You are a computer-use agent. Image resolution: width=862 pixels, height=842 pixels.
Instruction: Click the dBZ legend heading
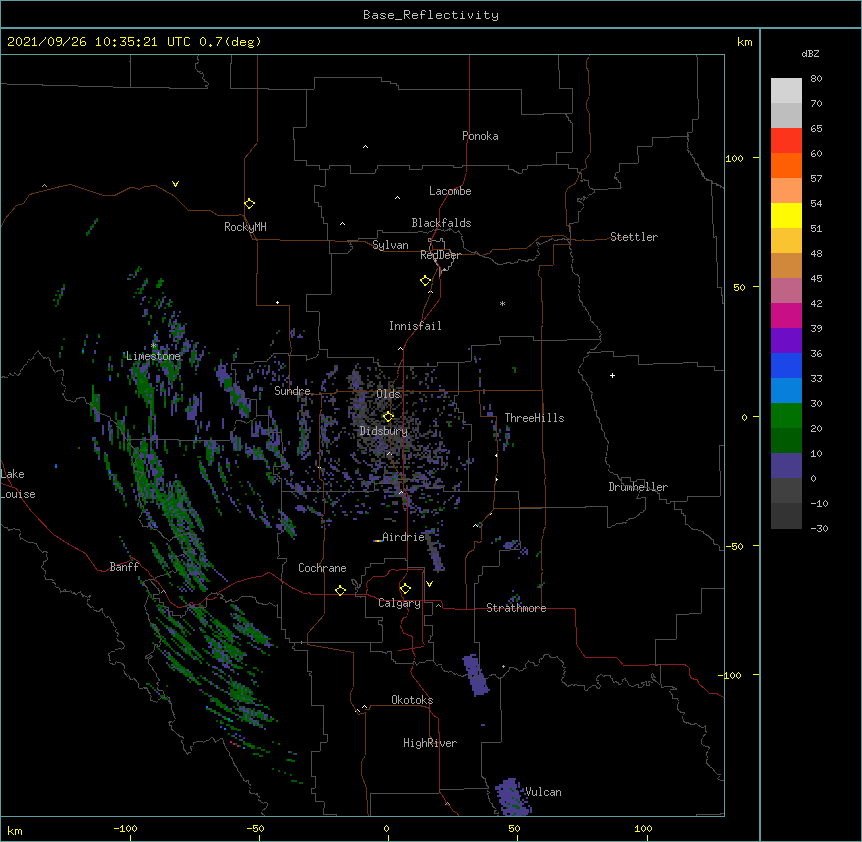point(810,53)
